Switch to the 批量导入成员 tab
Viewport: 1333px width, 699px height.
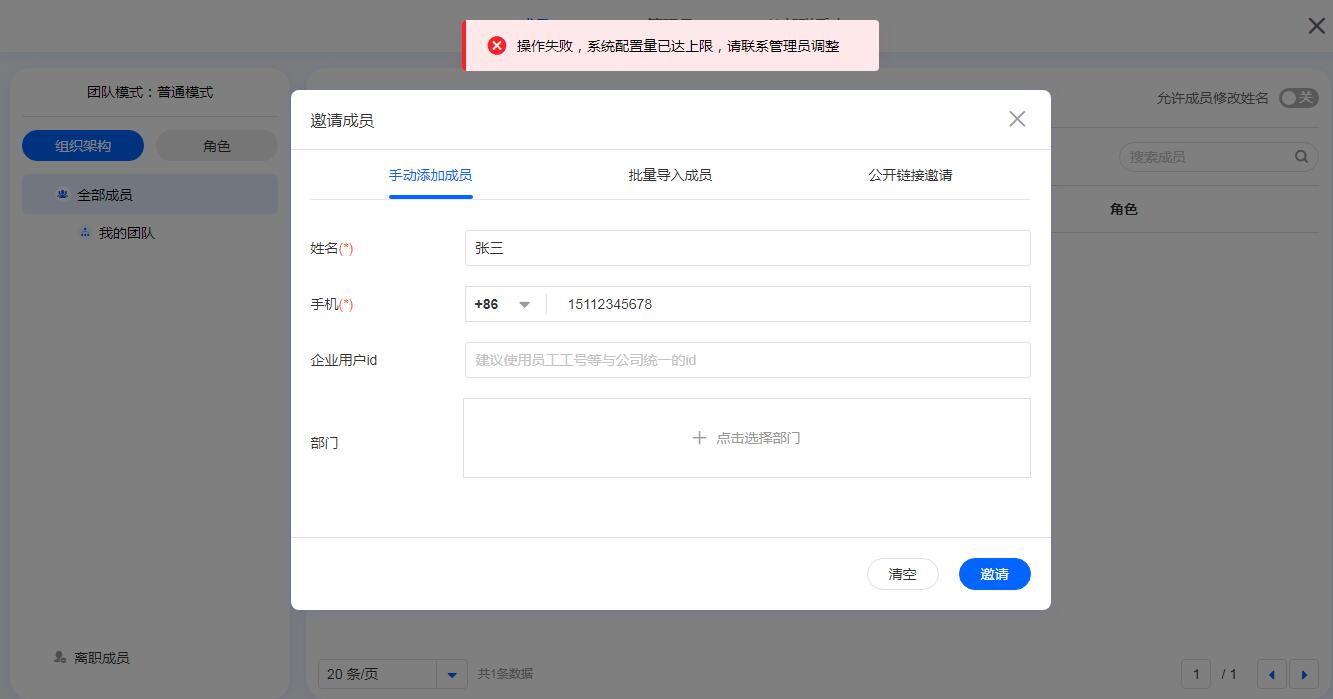pos(669,174)
